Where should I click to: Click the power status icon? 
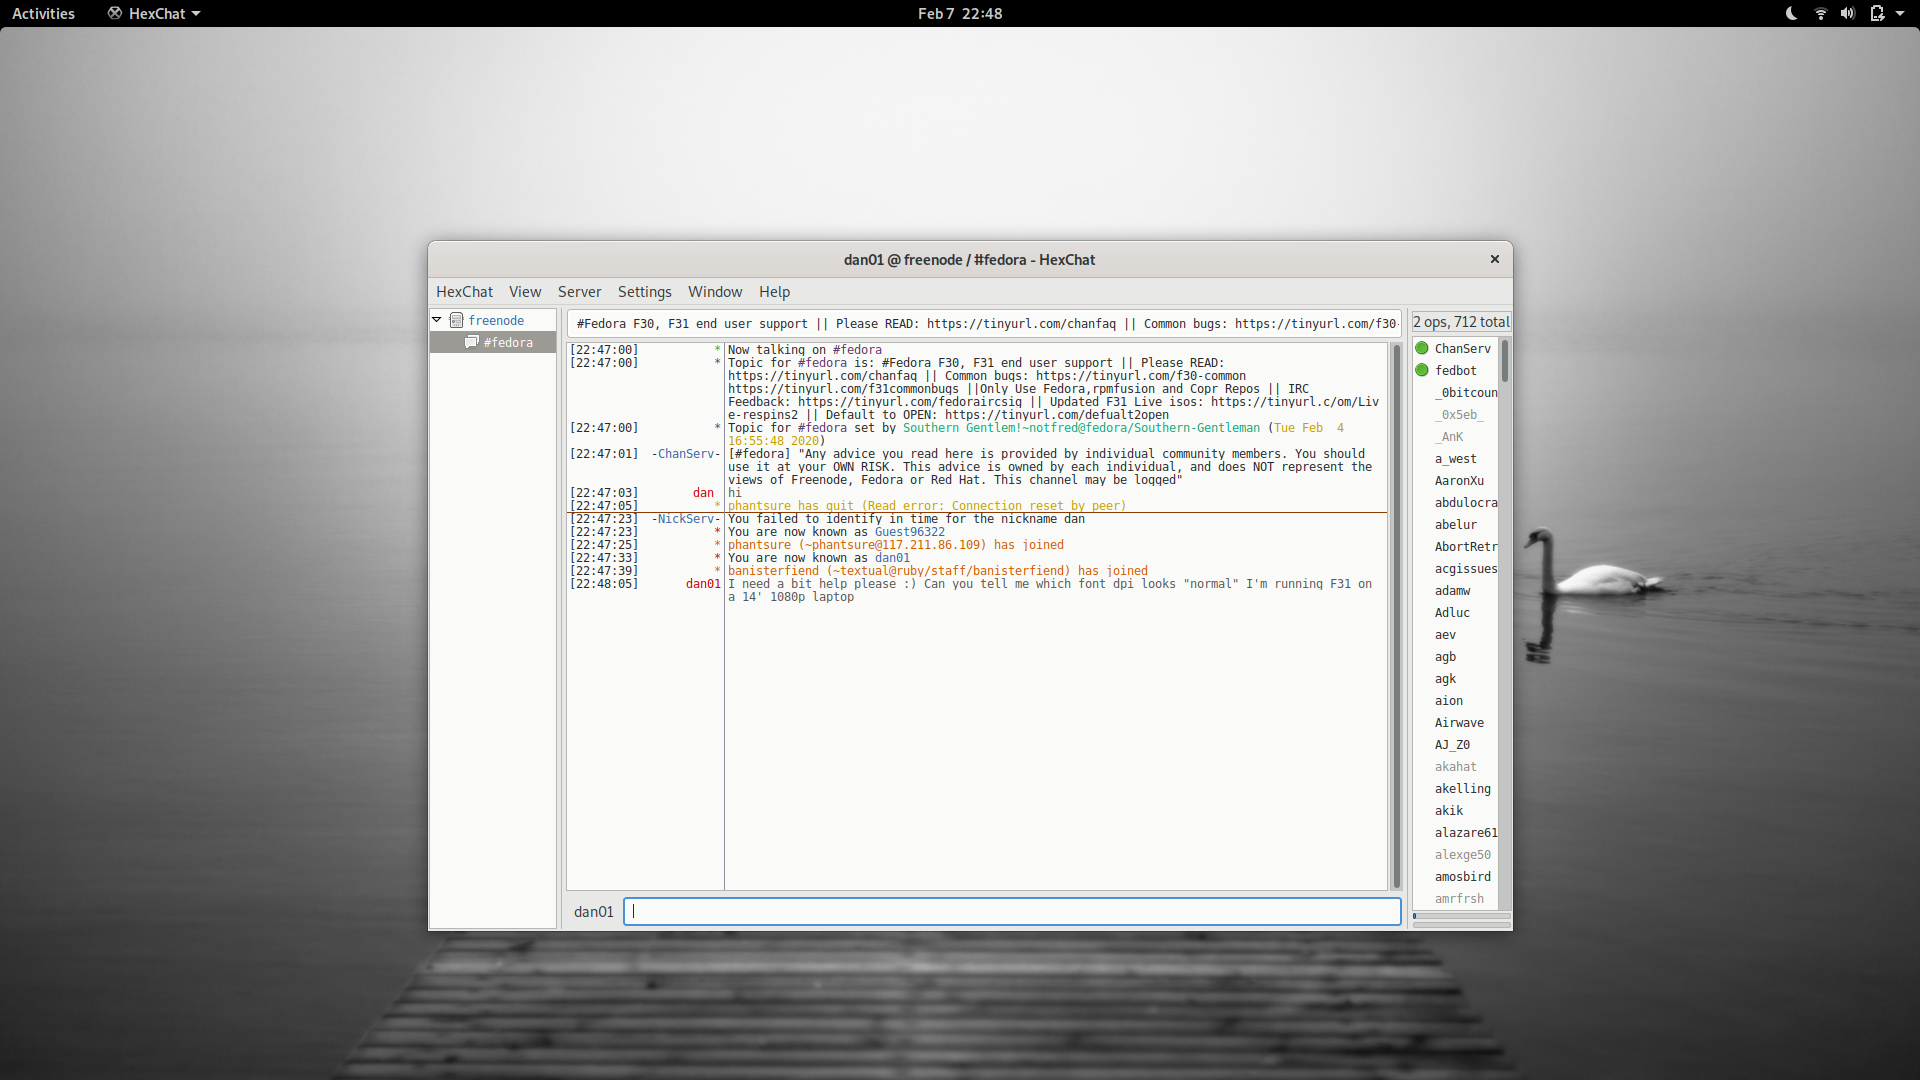tap(1877, 13)
